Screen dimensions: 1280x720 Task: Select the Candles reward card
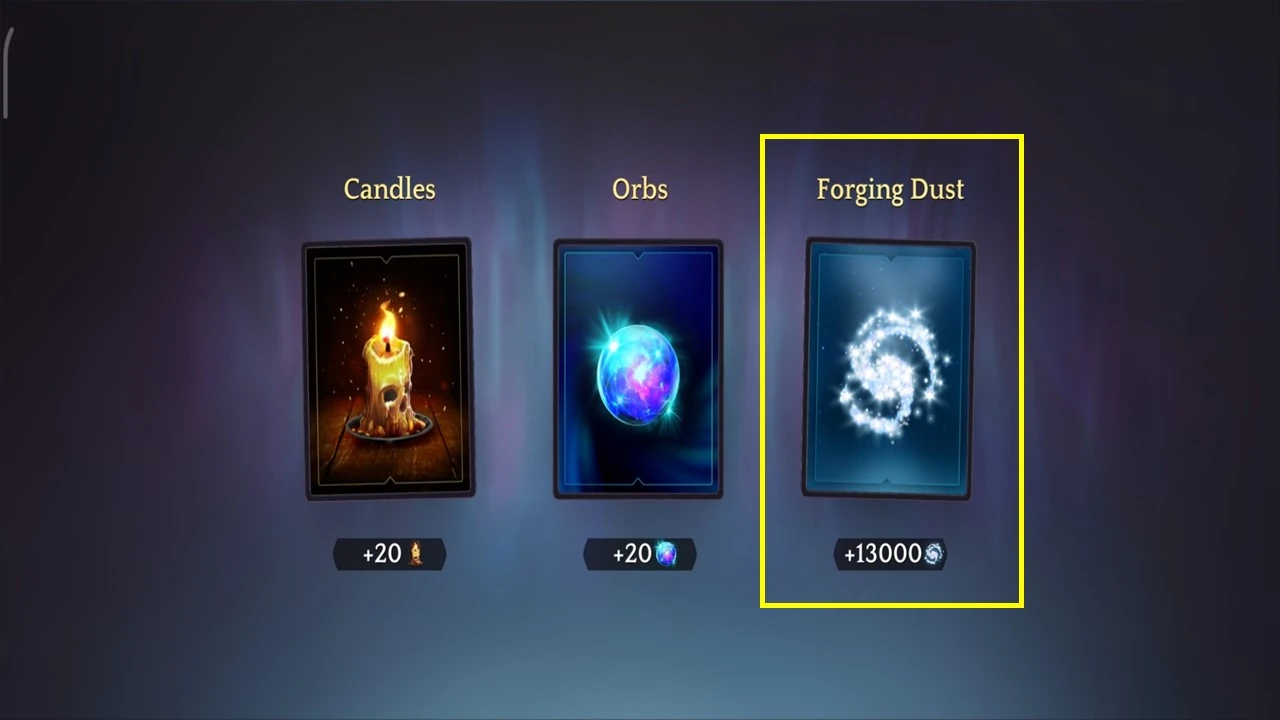[388, 368]
